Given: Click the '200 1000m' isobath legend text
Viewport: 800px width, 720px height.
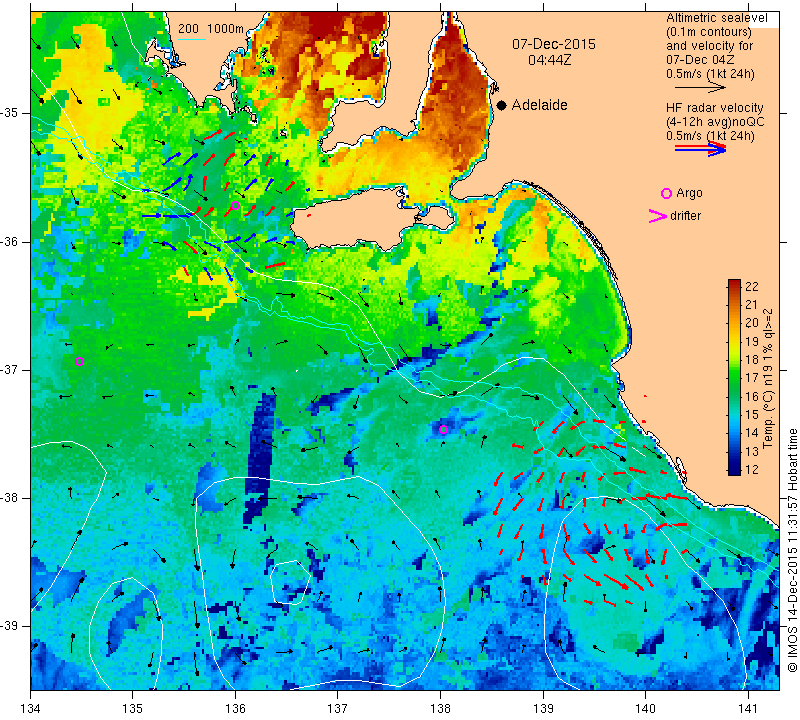Looking at the screenshot, I should 211,29.
